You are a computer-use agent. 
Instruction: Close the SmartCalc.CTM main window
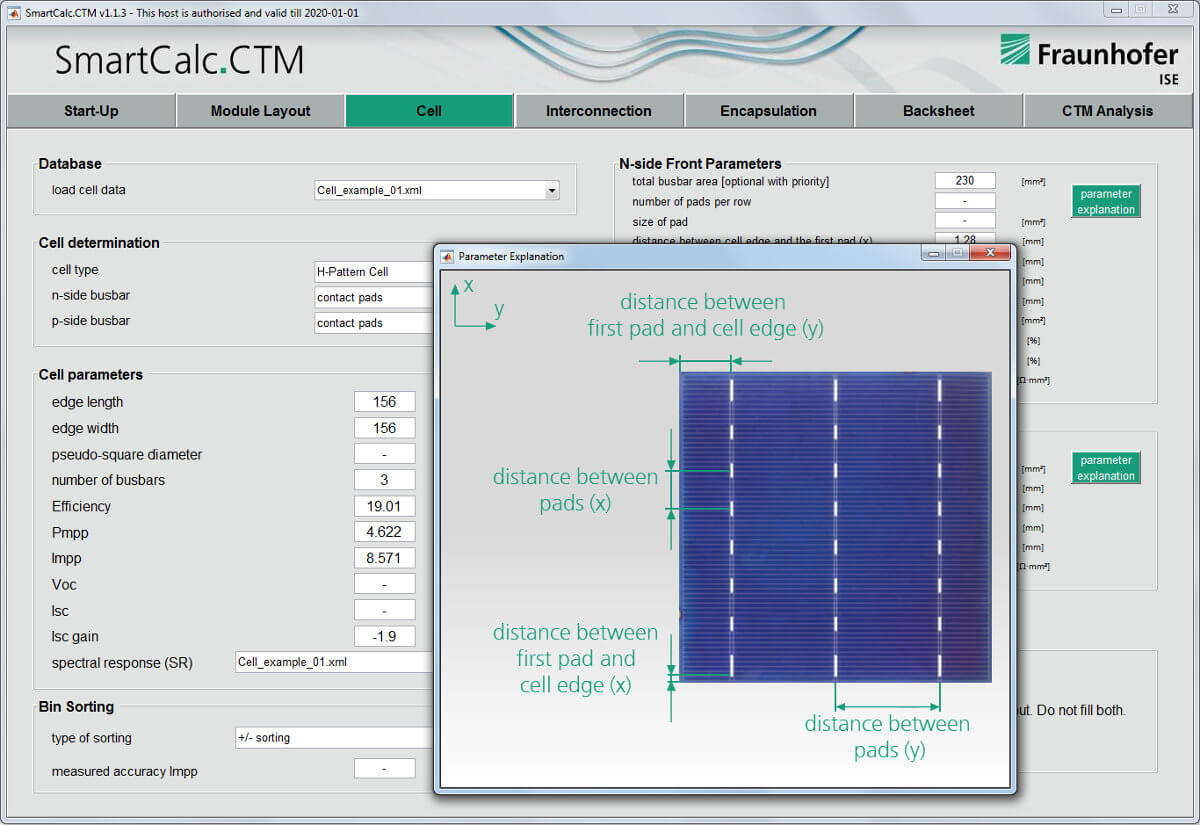[1172, 9]
